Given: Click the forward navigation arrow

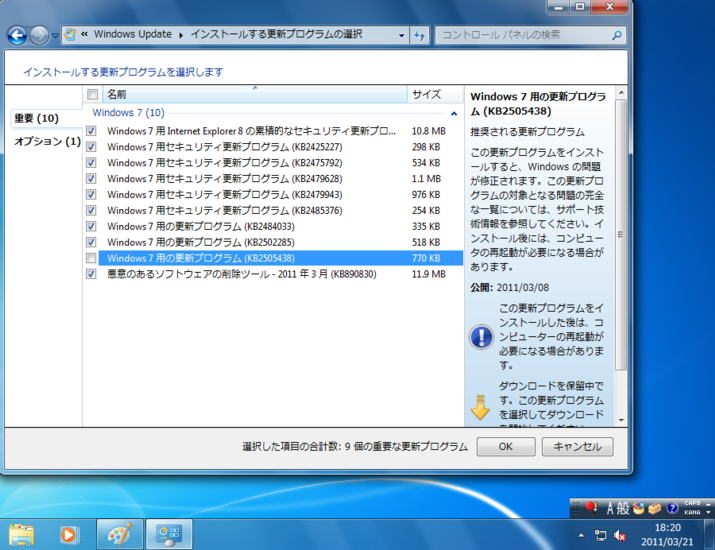Looking at the screenshot, I should [39, 35].
